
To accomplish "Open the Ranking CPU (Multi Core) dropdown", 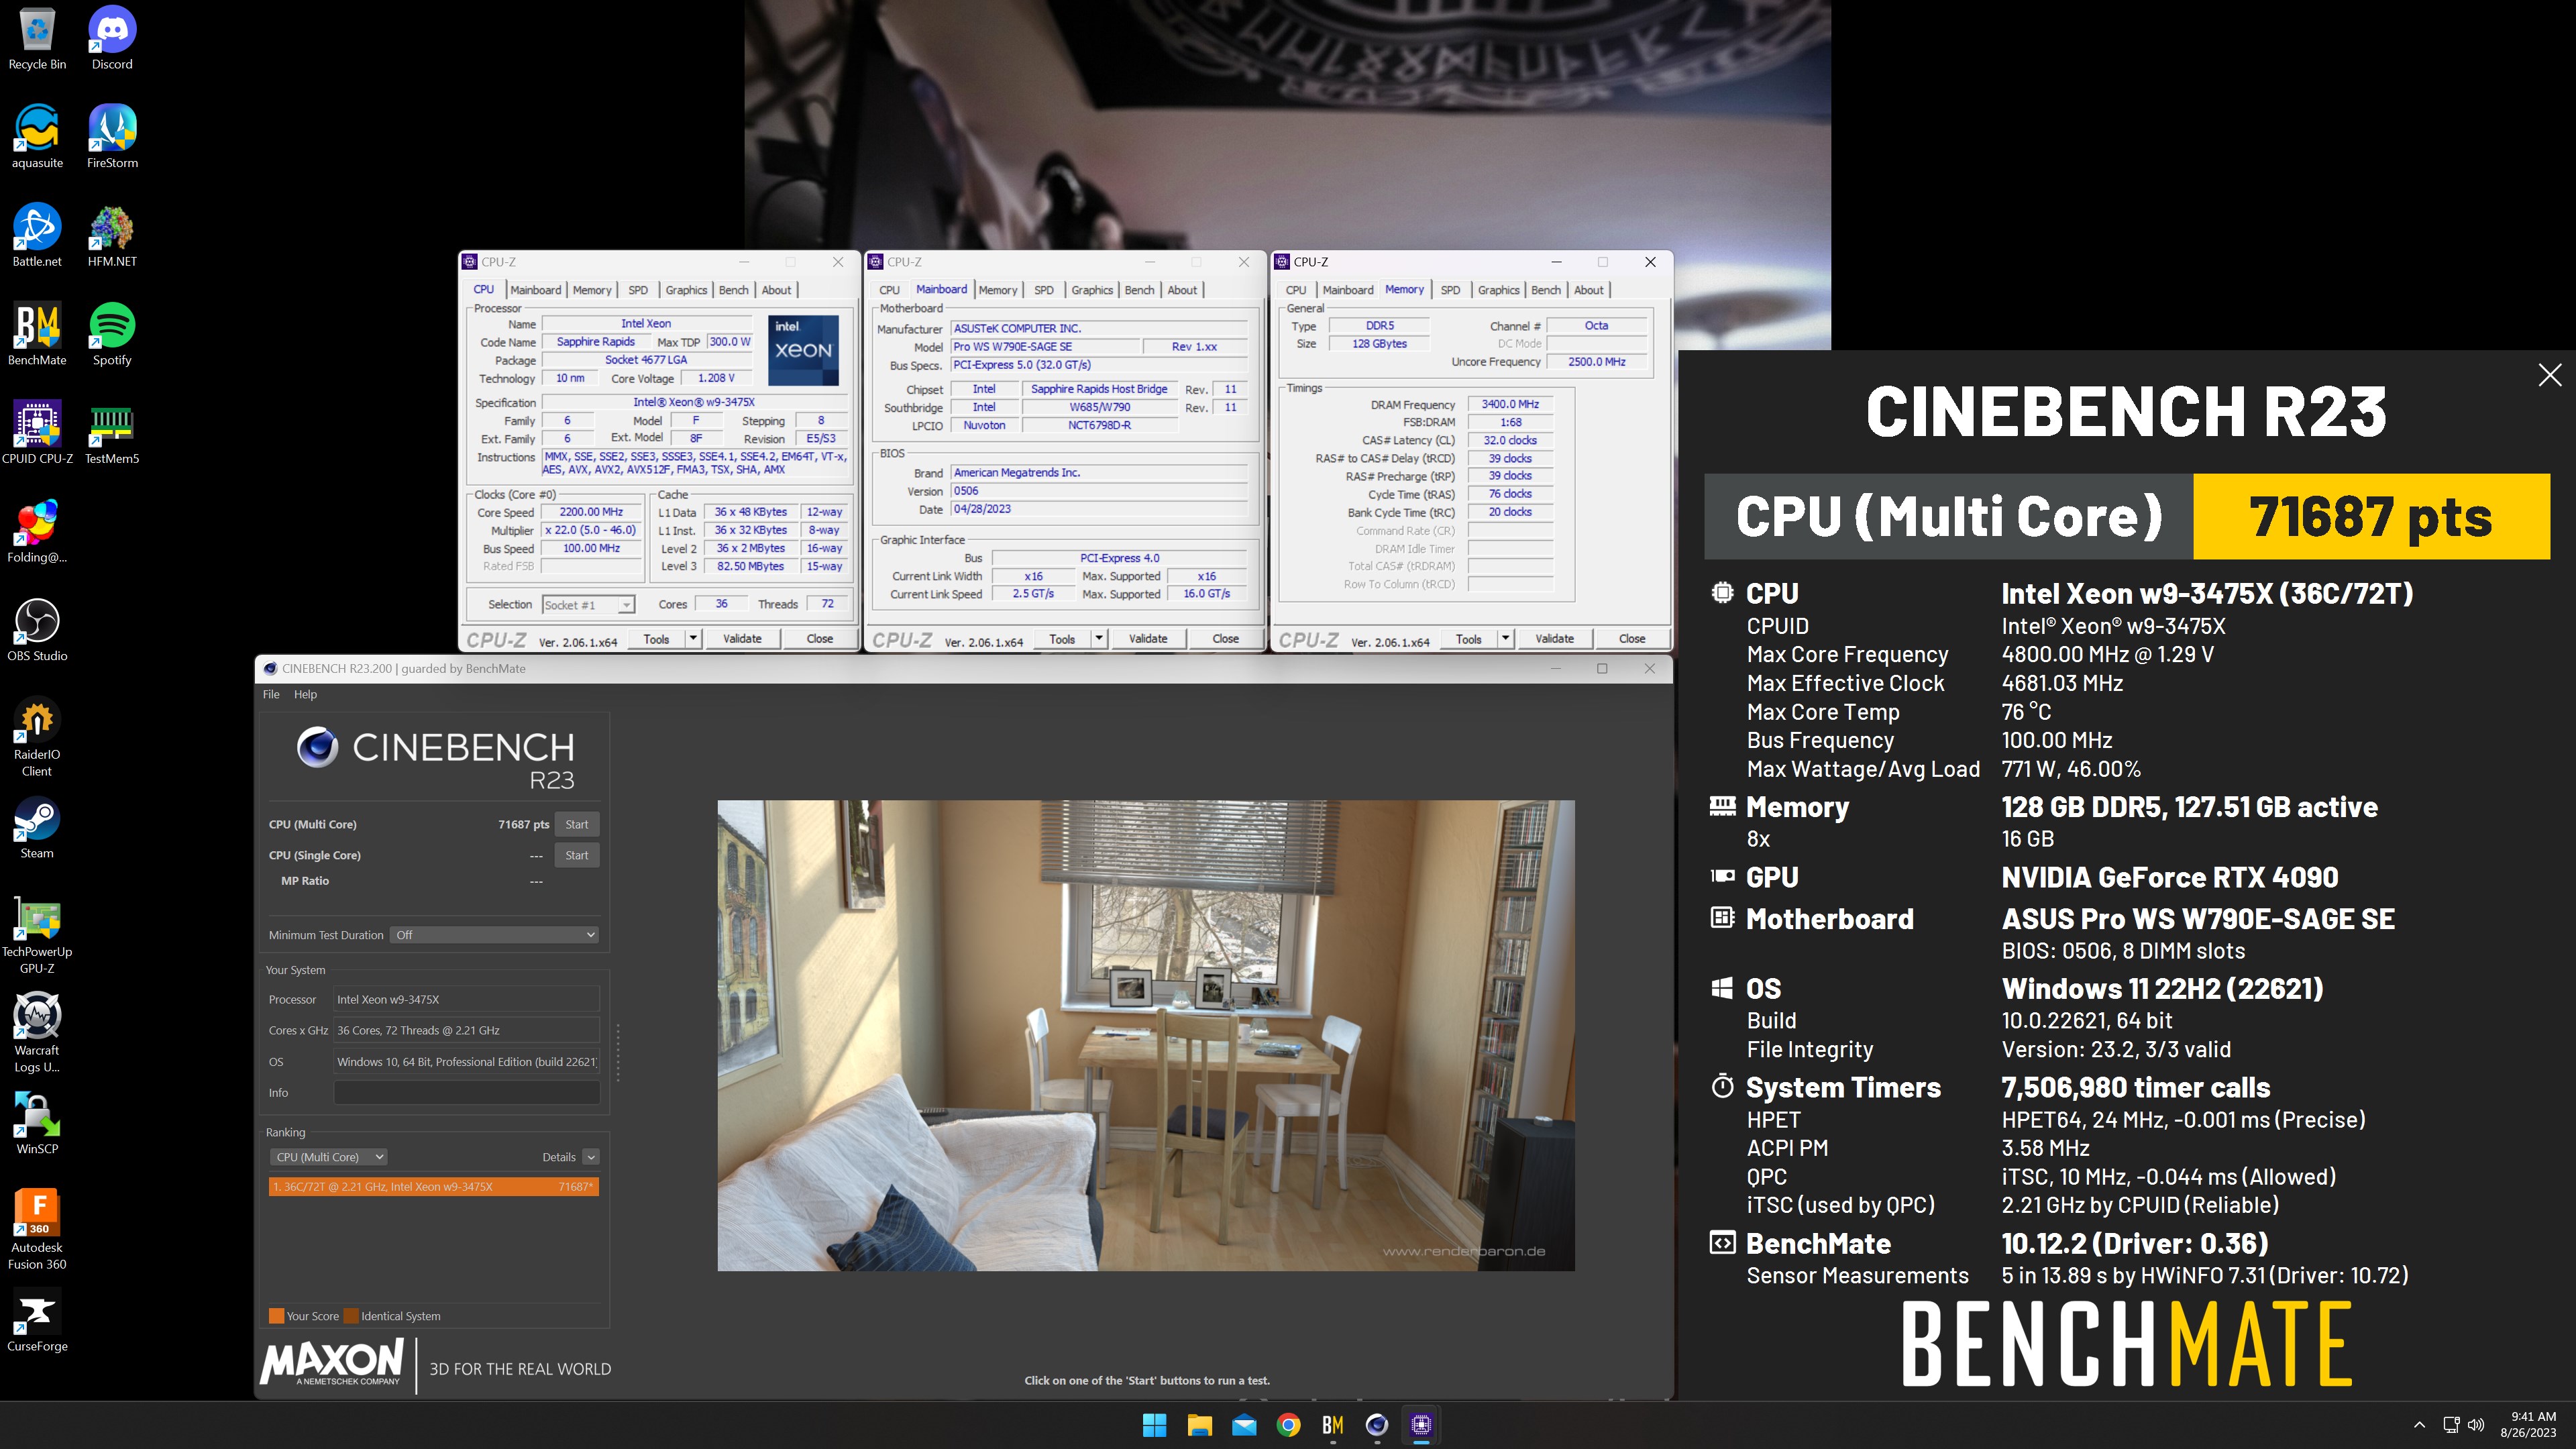I will (x=328, y=1157).
